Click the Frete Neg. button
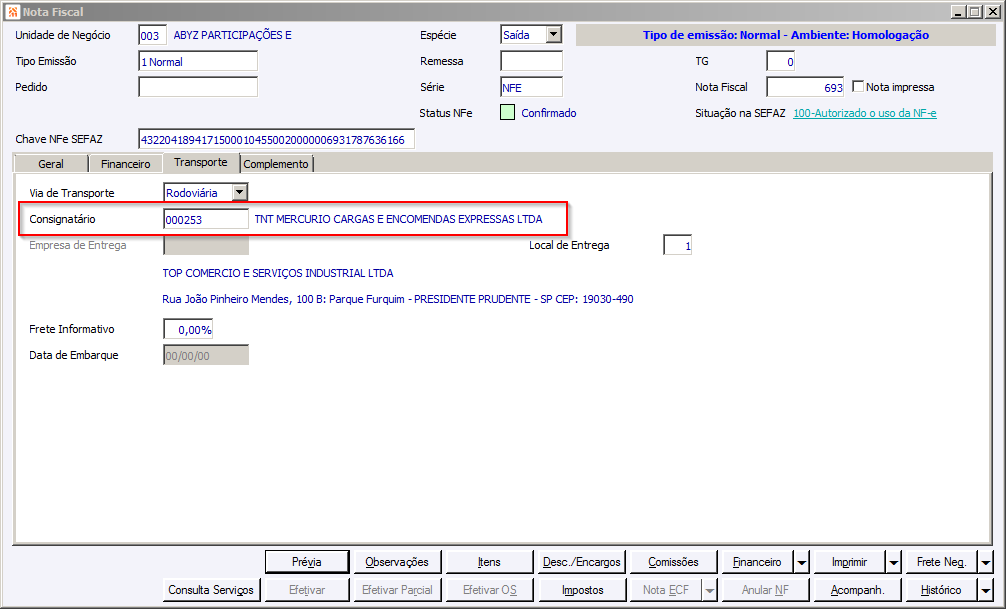The image size is (1006, 609). click(x=941, y=562)
